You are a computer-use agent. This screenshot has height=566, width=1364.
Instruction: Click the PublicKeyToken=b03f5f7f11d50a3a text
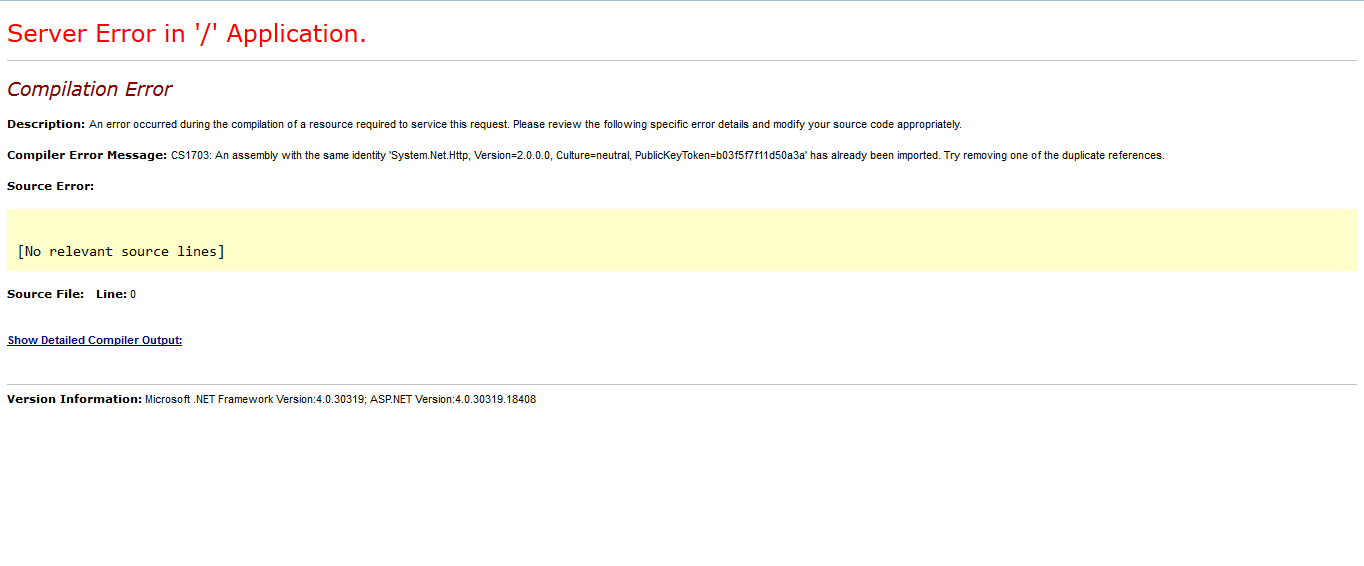click(719, 155)
